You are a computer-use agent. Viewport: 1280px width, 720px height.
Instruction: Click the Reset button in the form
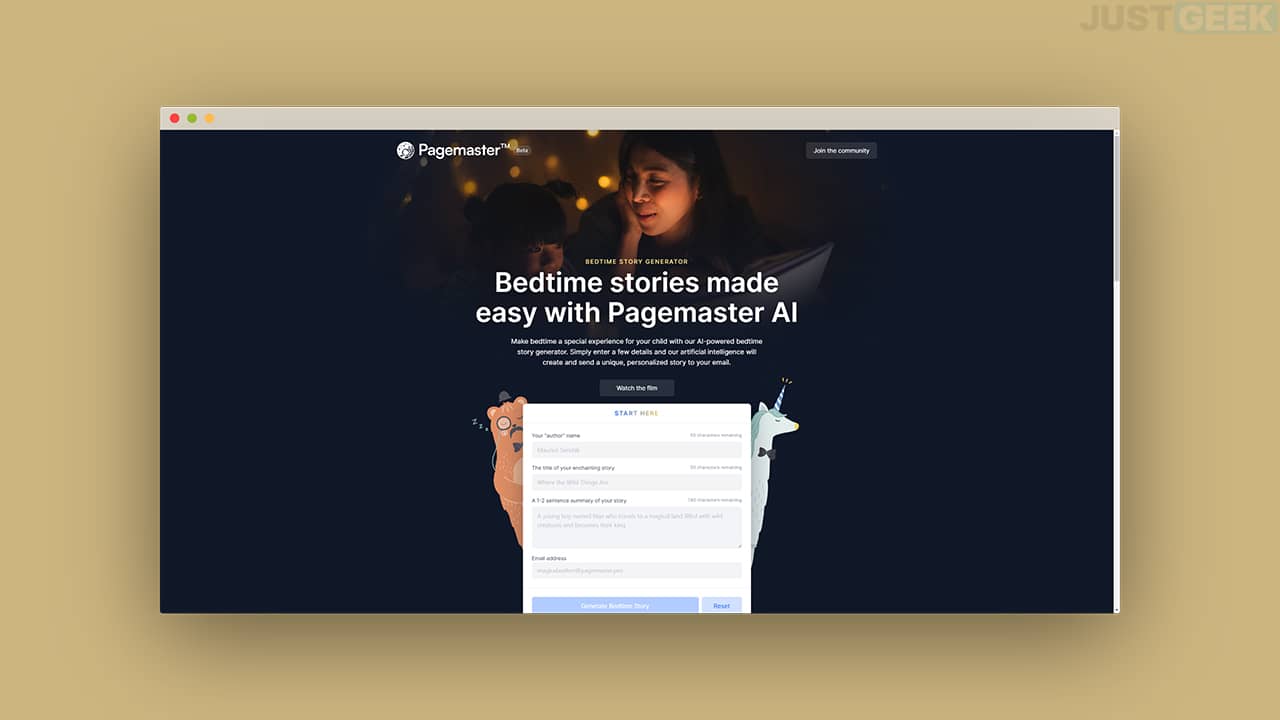point(722,606)
